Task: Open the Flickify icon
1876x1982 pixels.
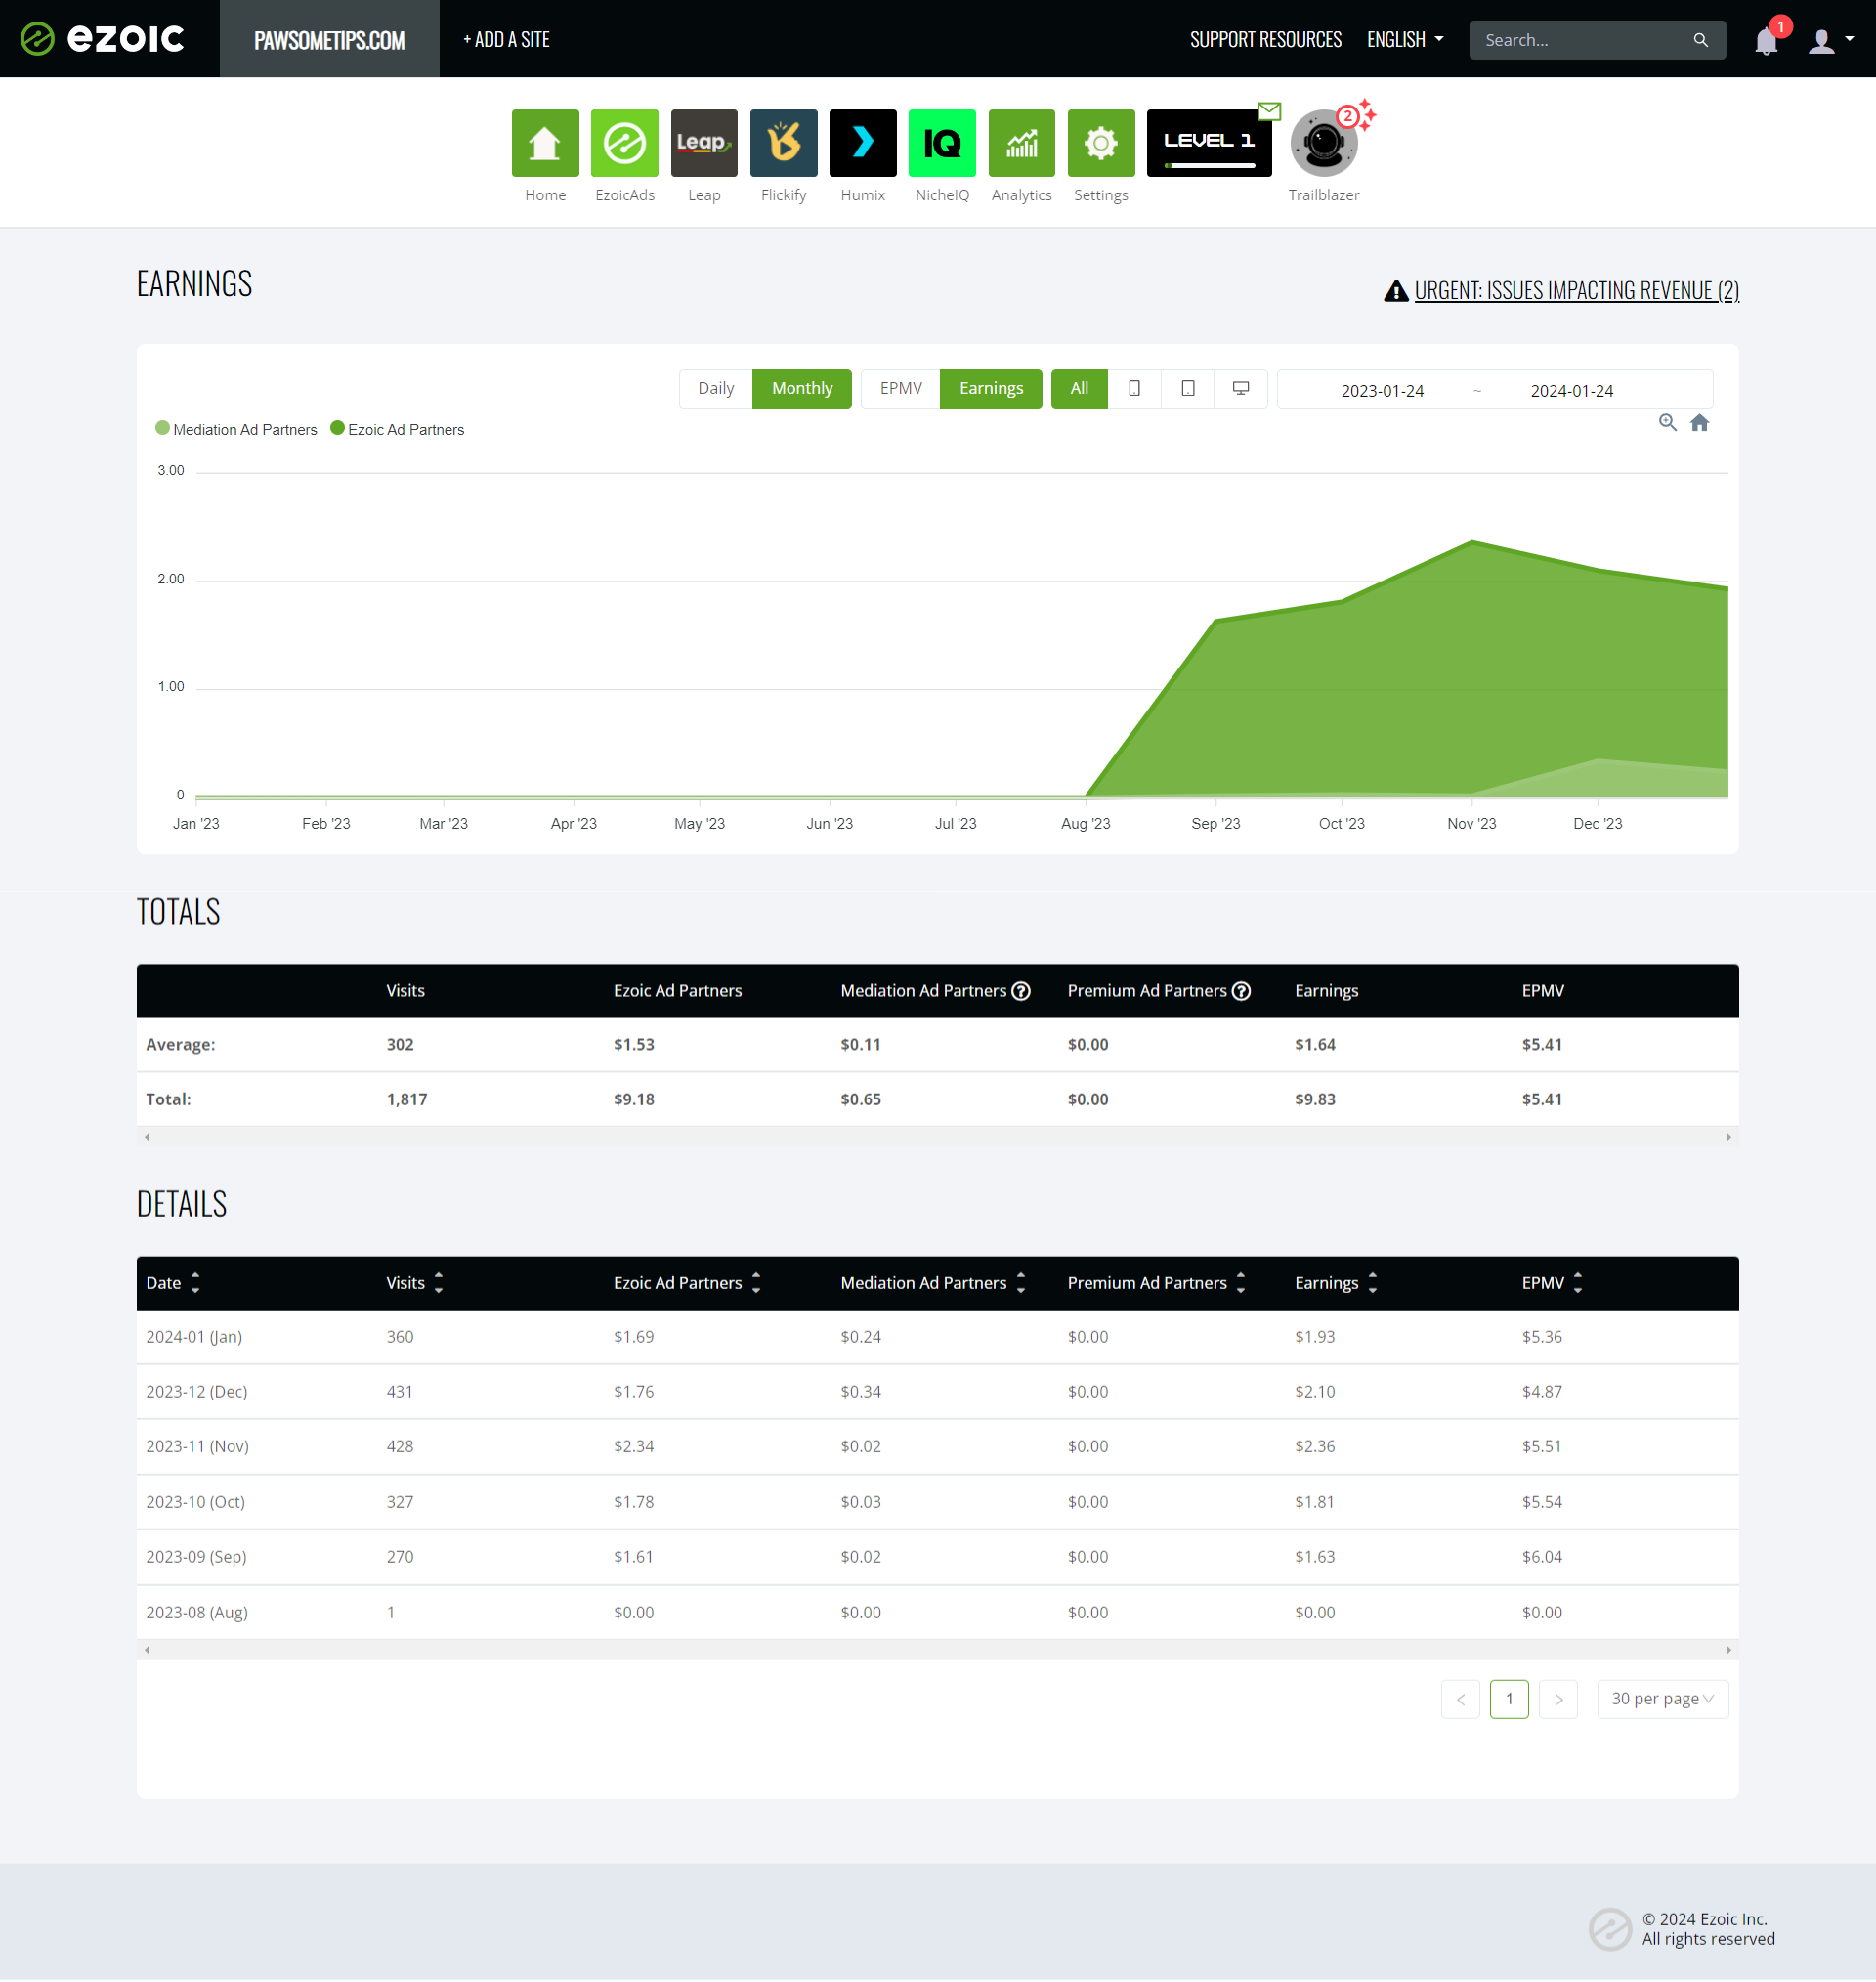Action: point(783,143)
